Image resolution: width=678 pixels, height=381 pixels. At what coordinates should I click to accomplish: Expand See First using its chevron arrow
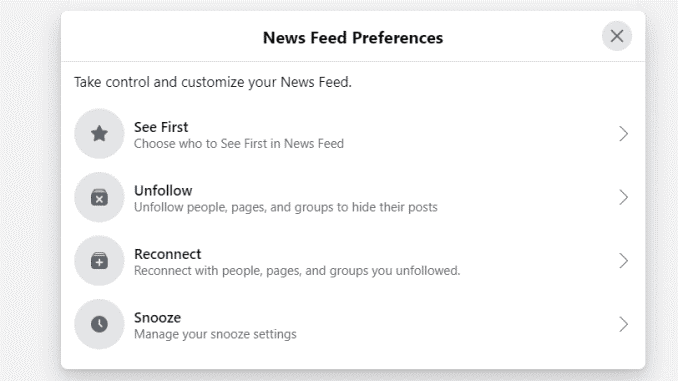coord(623,134)
